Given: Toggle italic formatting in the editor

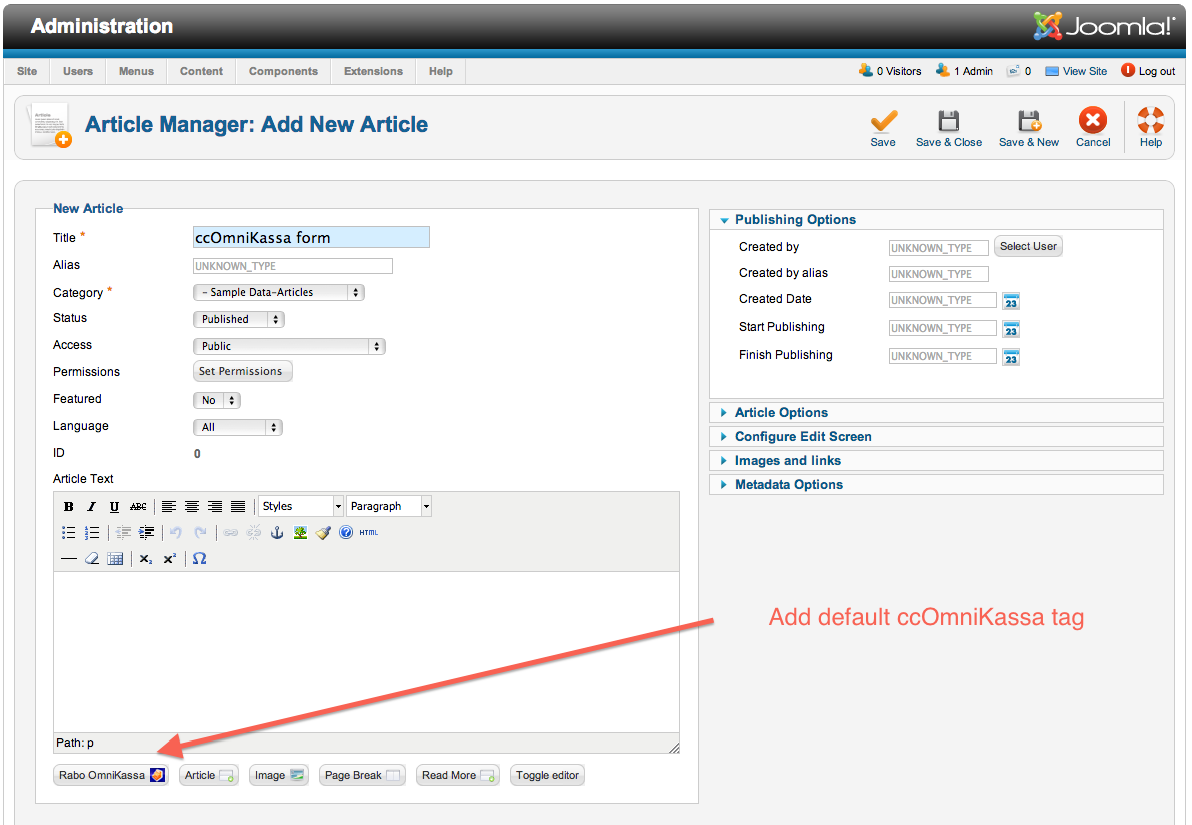Looking at the screenshot, I should click(x=91, y=506).
